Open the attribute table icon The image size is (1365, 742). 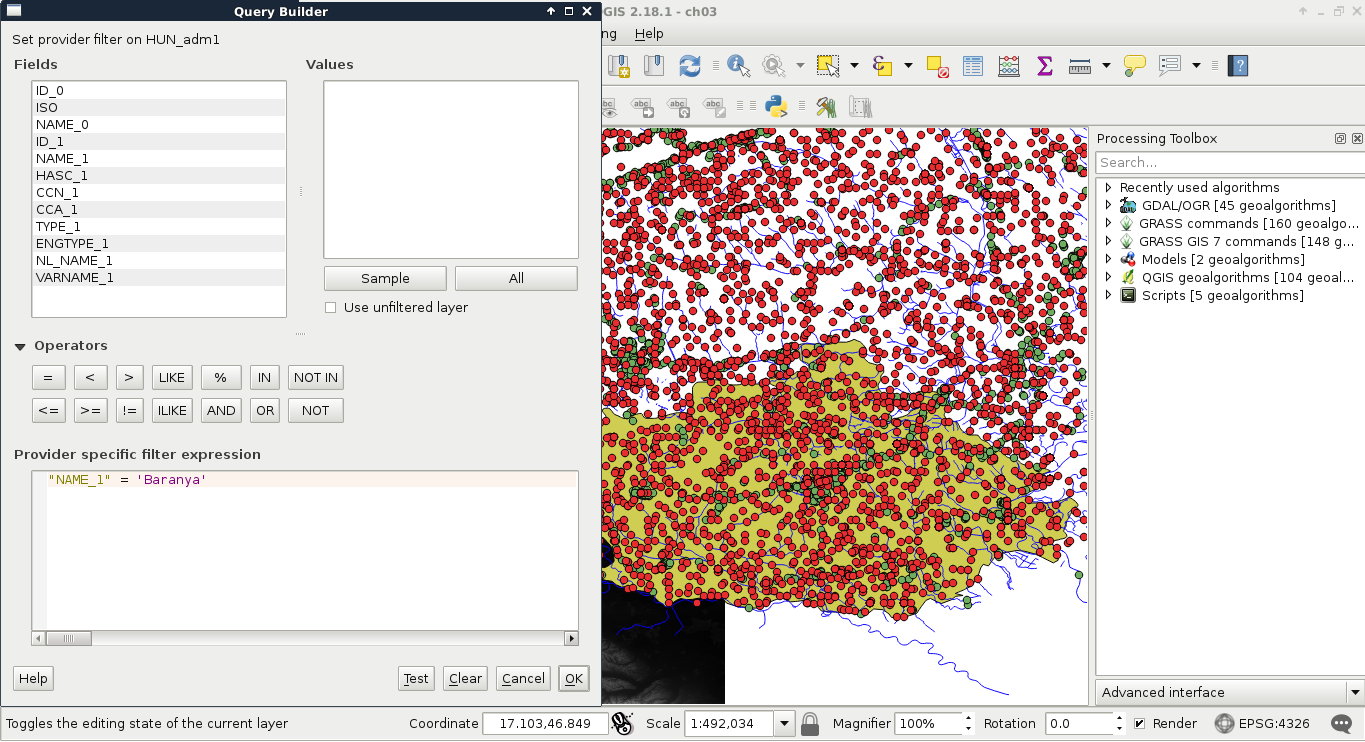(x=973, y=66)
